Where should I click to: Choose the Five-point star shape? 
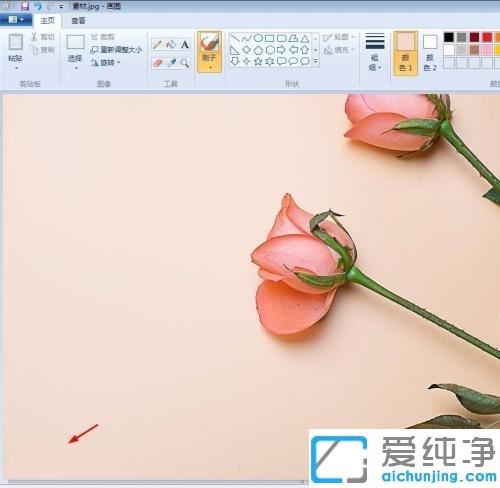tap(258, 61)
